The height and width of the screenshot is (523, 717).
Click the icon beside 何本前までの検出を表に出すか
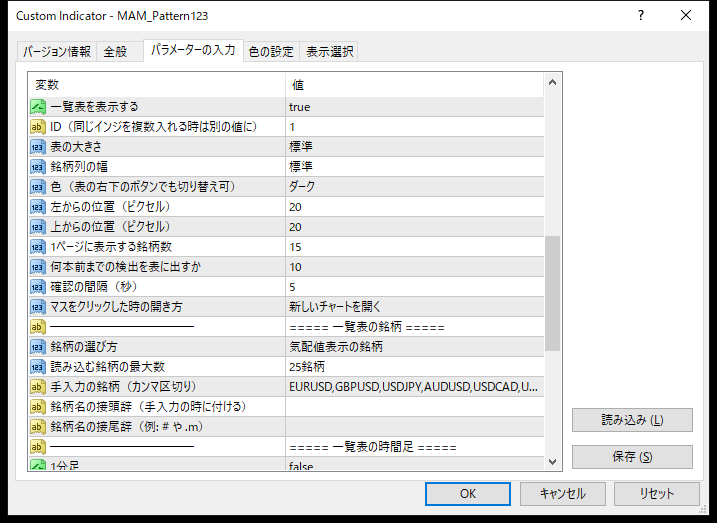[x=38, y=267]
